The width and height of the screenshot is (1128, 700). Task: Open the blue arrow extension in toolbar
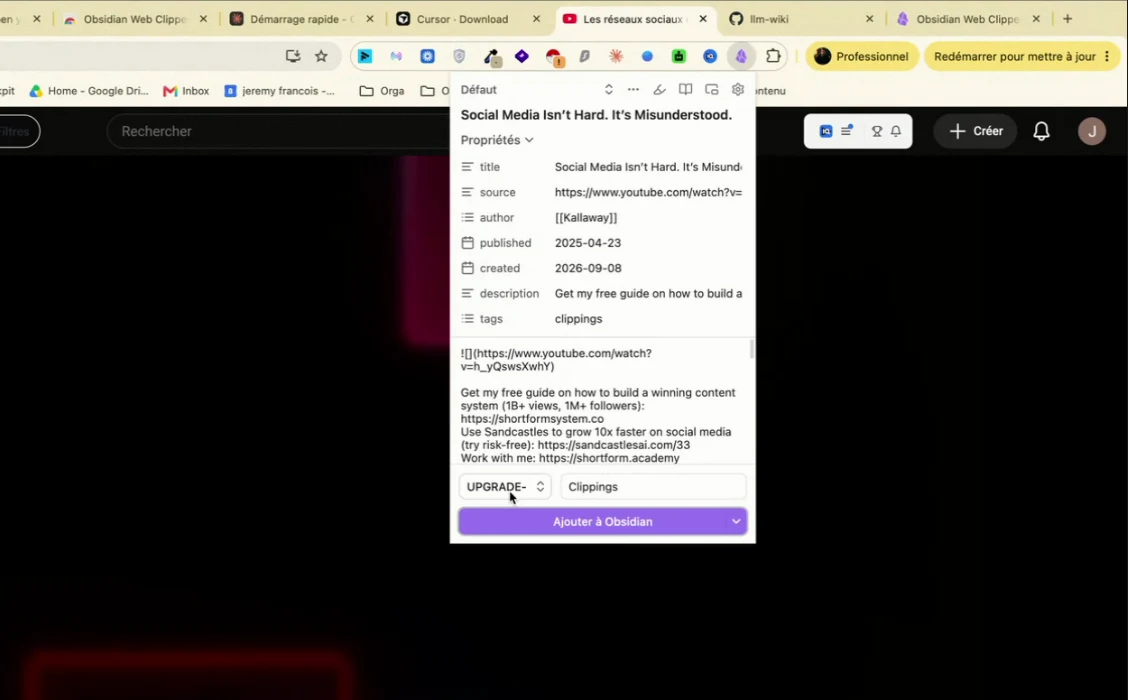[x=365, y=56]
